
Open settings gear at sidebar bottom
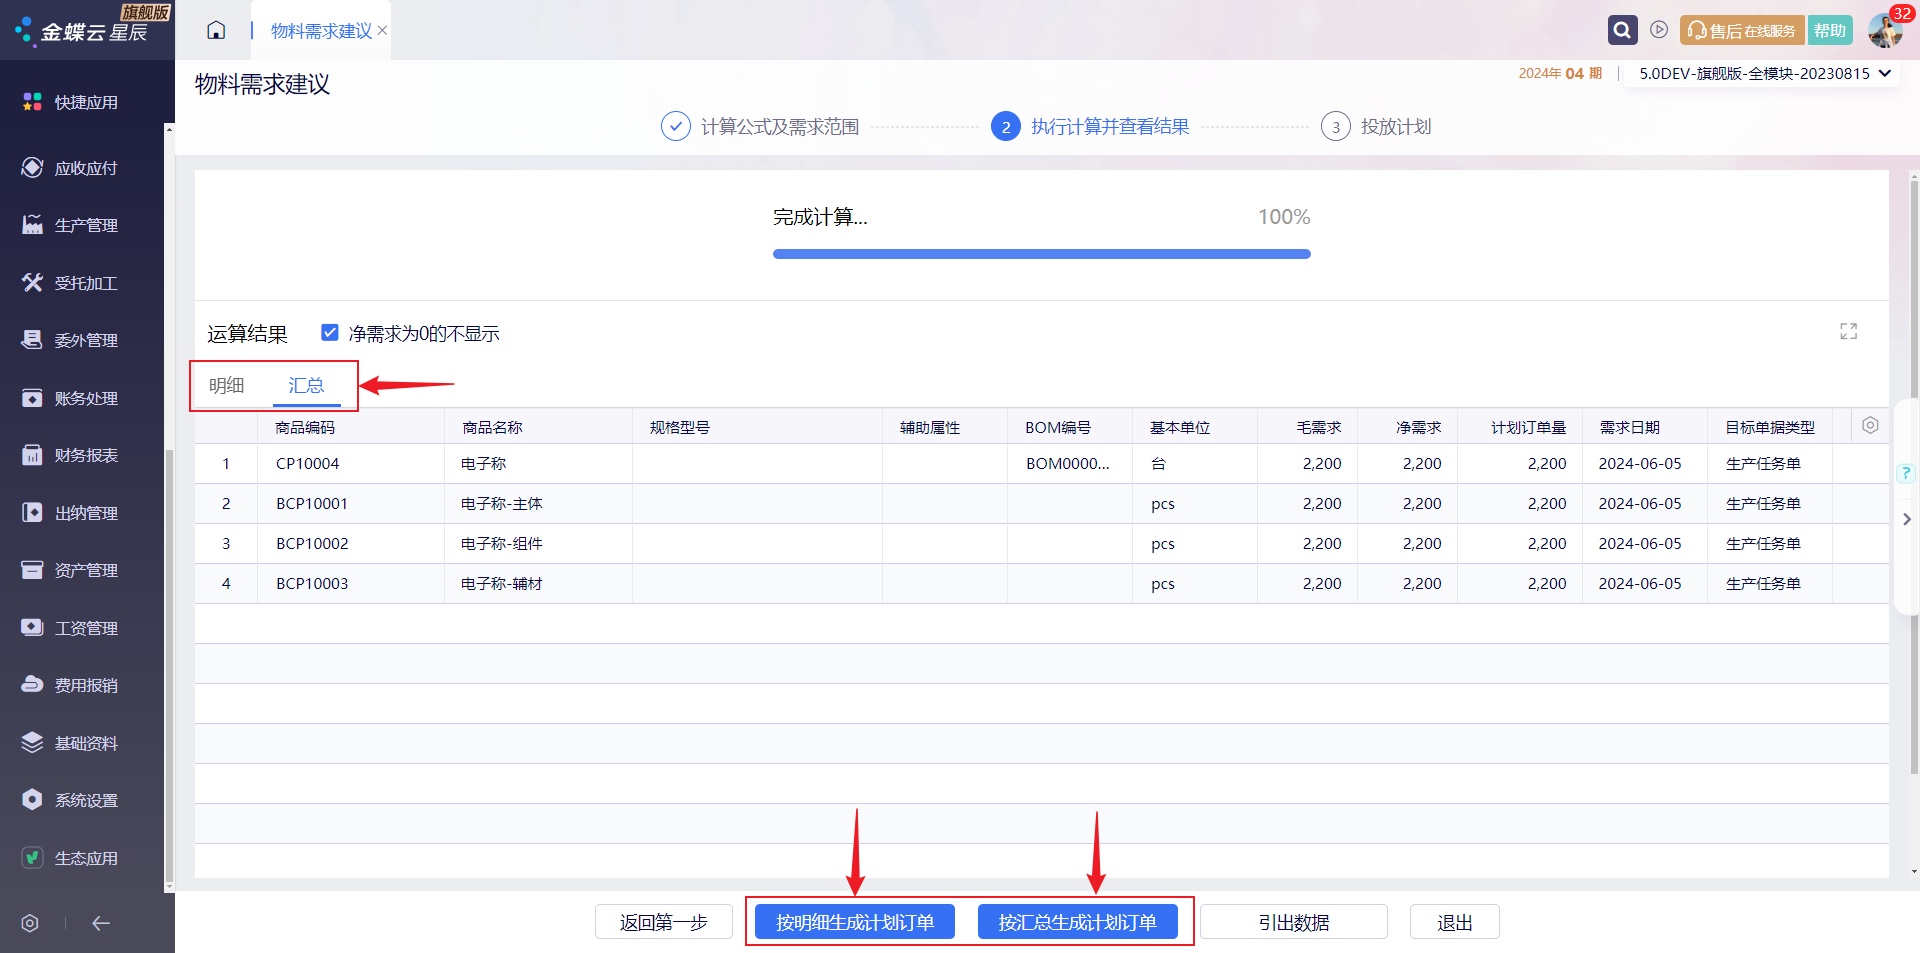(x=30, y=923)
